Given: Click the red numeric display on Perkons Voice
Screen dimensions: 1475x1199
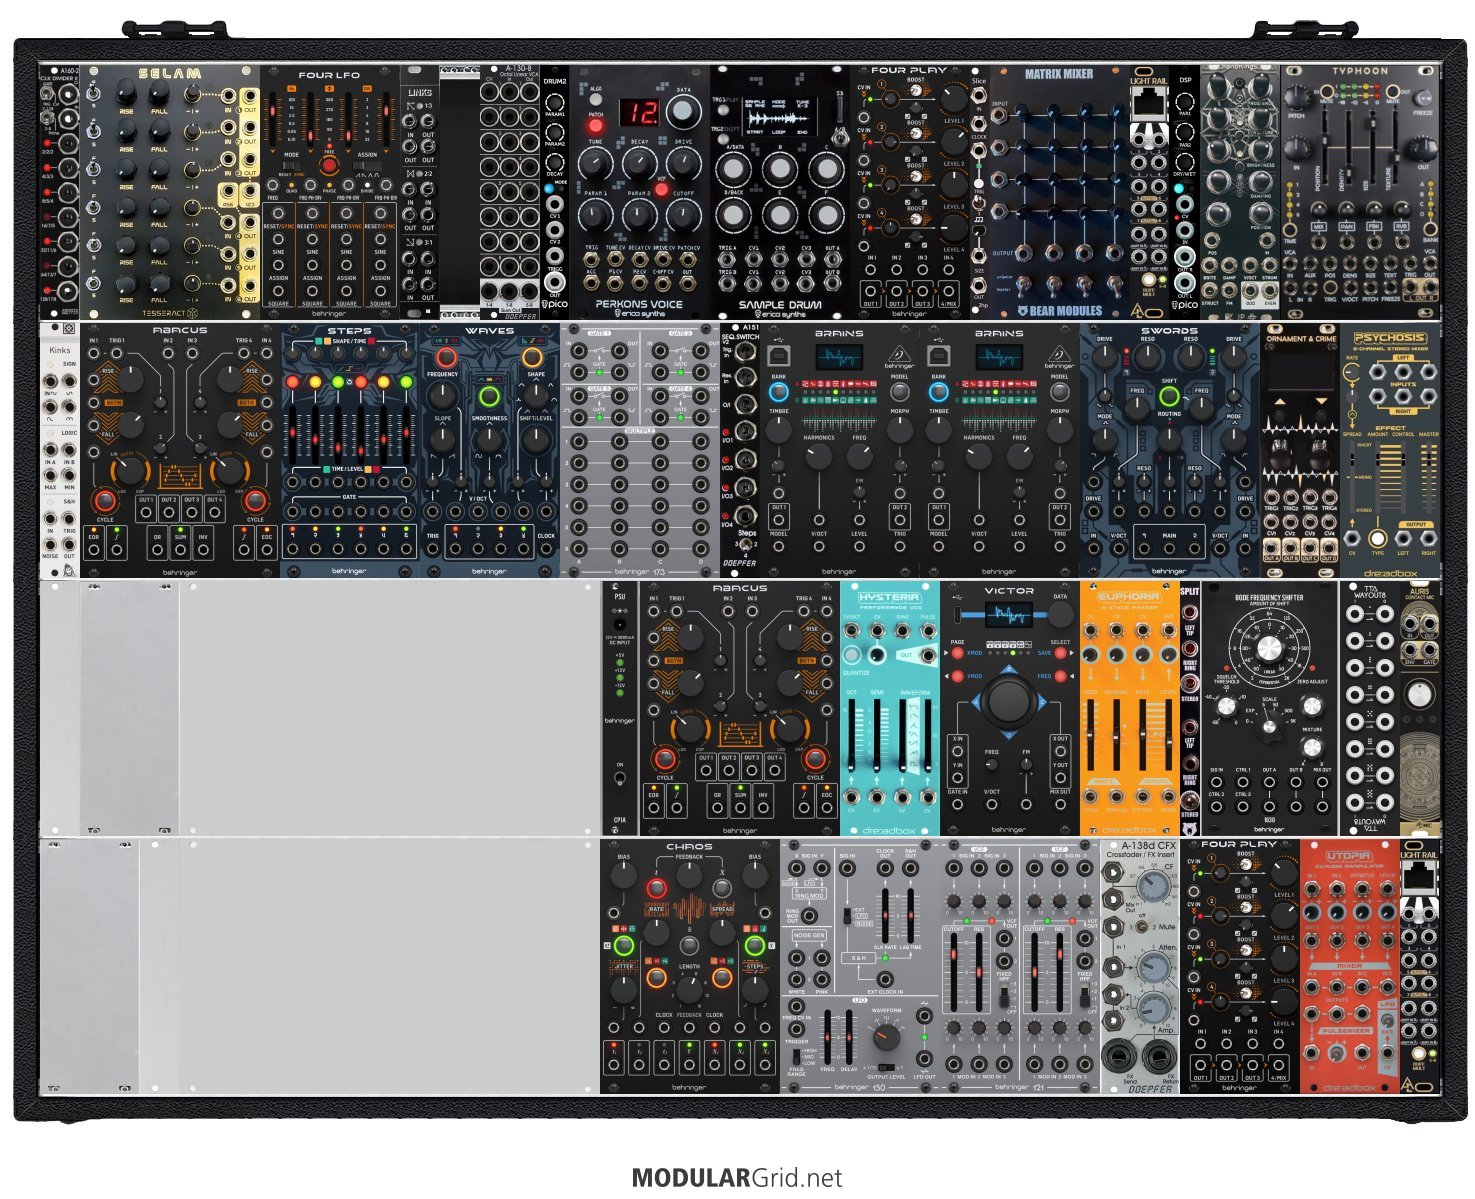Looking at the screenshot, I should click(x=638, y=112).
